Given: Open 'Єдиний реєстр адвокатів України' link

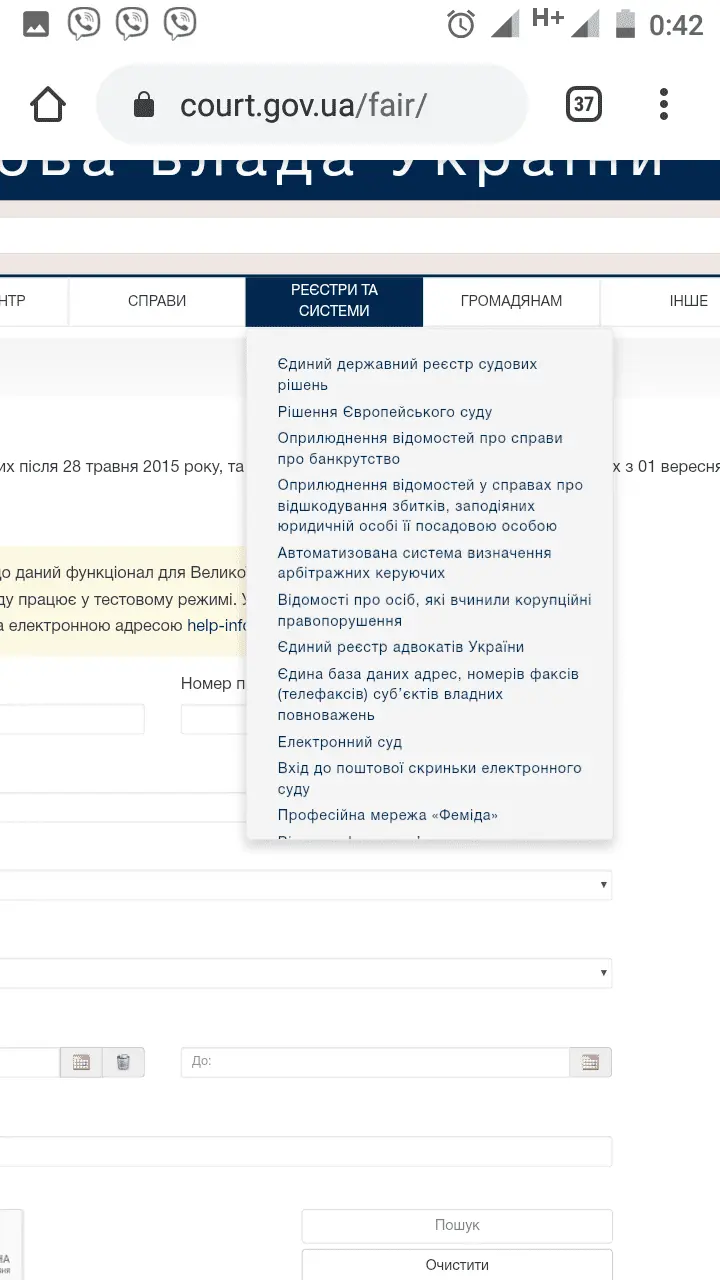Looking at the screenshot, I should (x=401, y=647).
